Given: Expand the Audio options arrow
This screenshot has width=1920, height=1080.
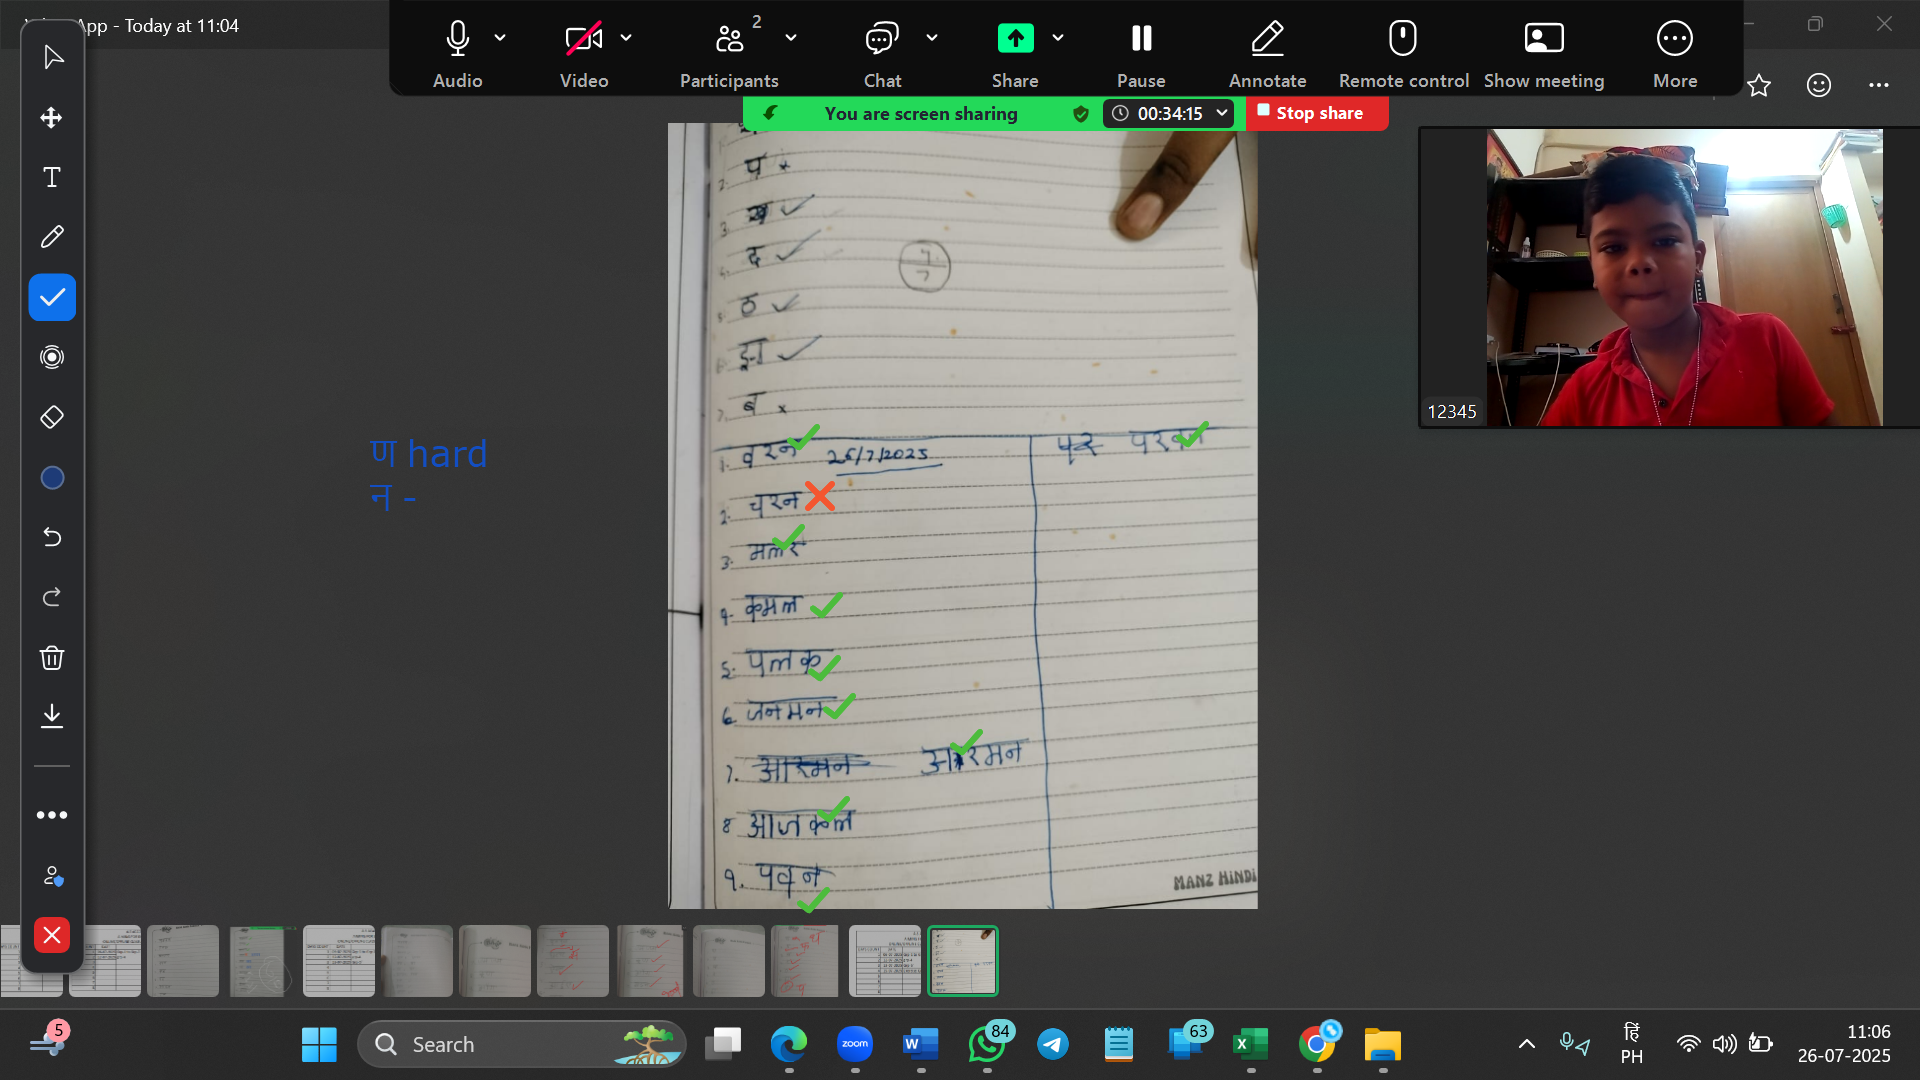Looking at the screenshot, I should (500, 38).
